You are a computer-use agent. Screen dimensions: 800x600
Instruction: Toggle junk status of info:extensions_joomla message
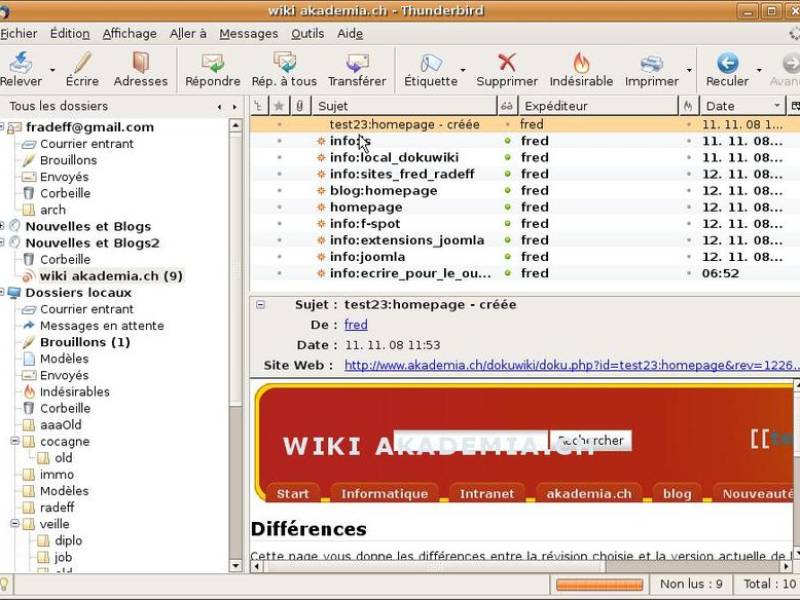click(689, 240)
